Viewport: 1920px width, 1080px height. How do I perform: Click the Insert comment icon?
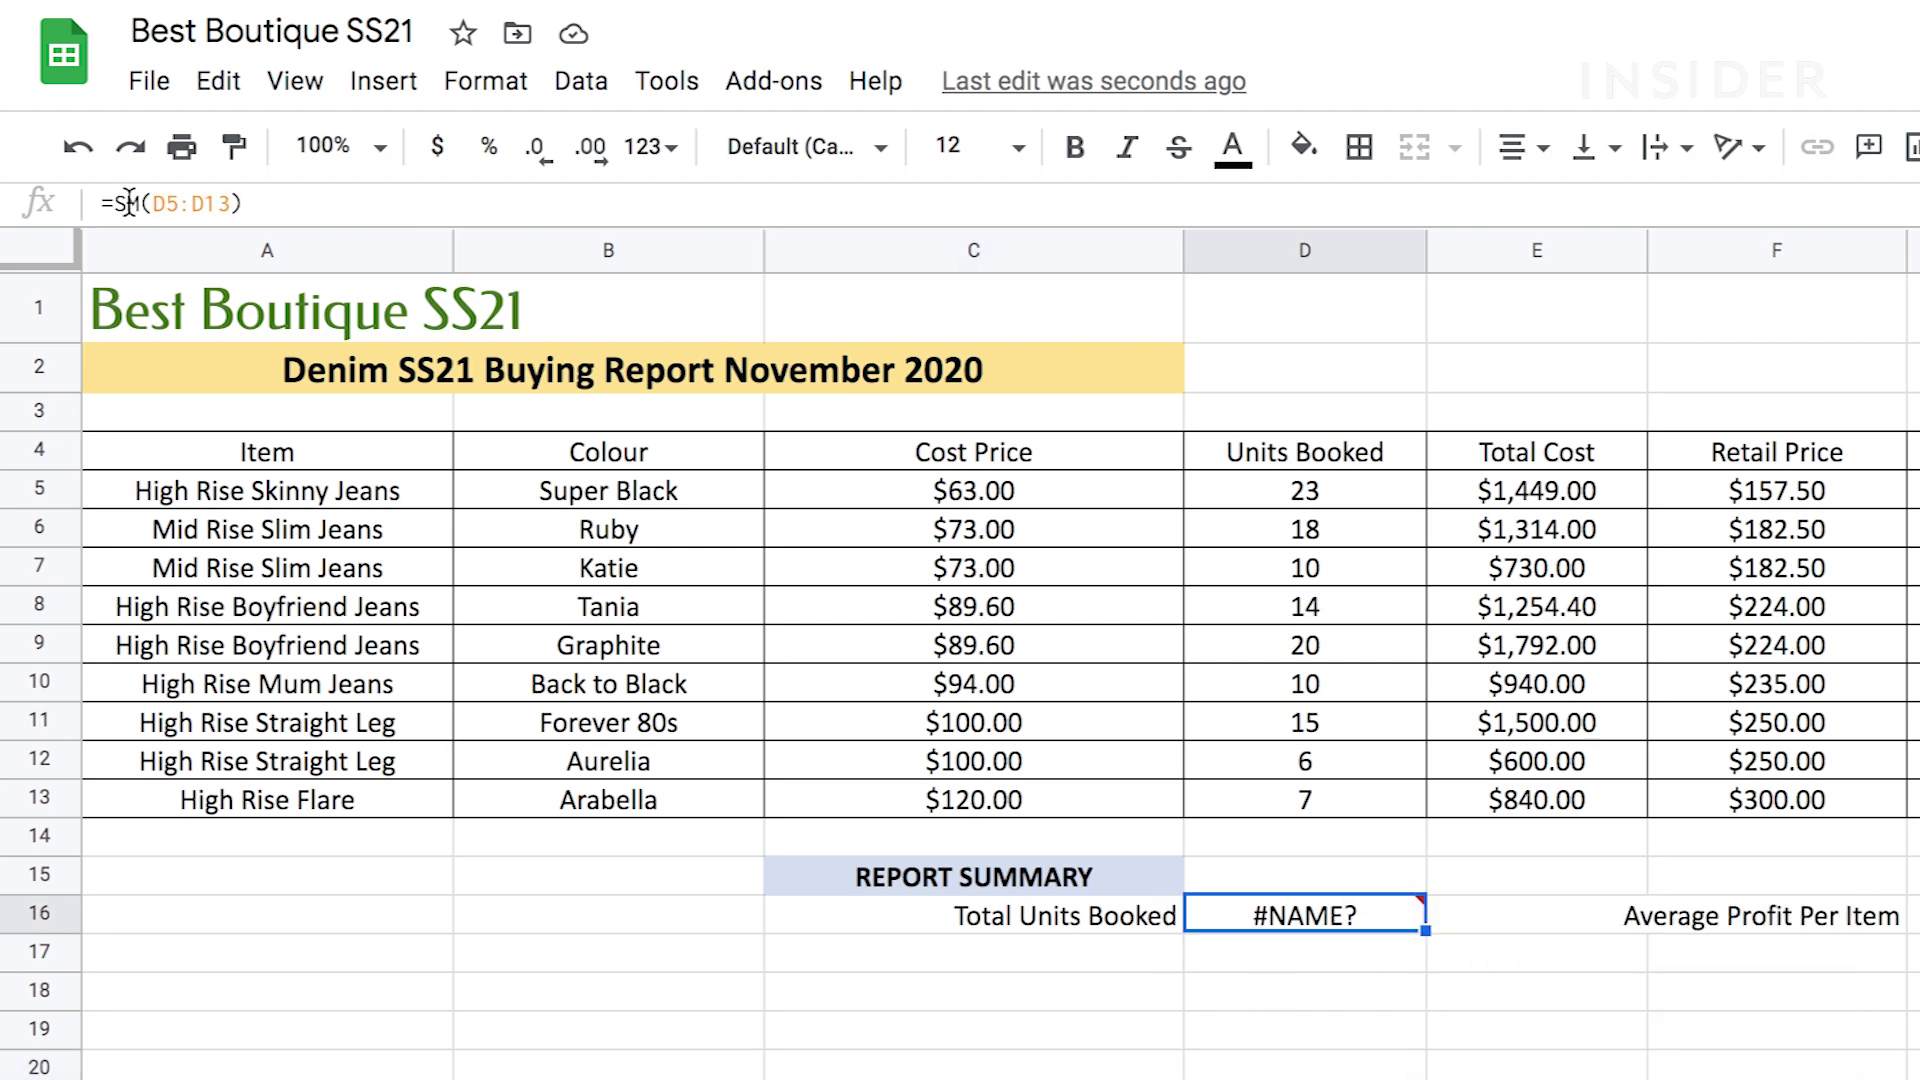pos(1868,147)
